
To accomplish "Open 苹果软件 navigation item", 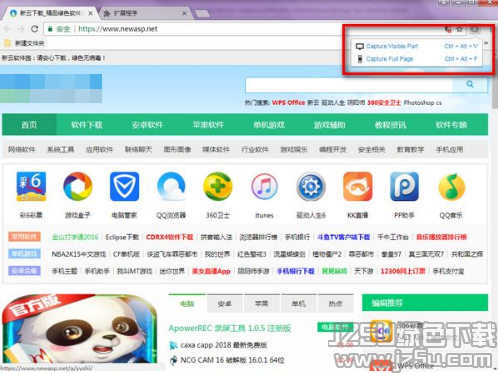I will [x=208, y=125].
